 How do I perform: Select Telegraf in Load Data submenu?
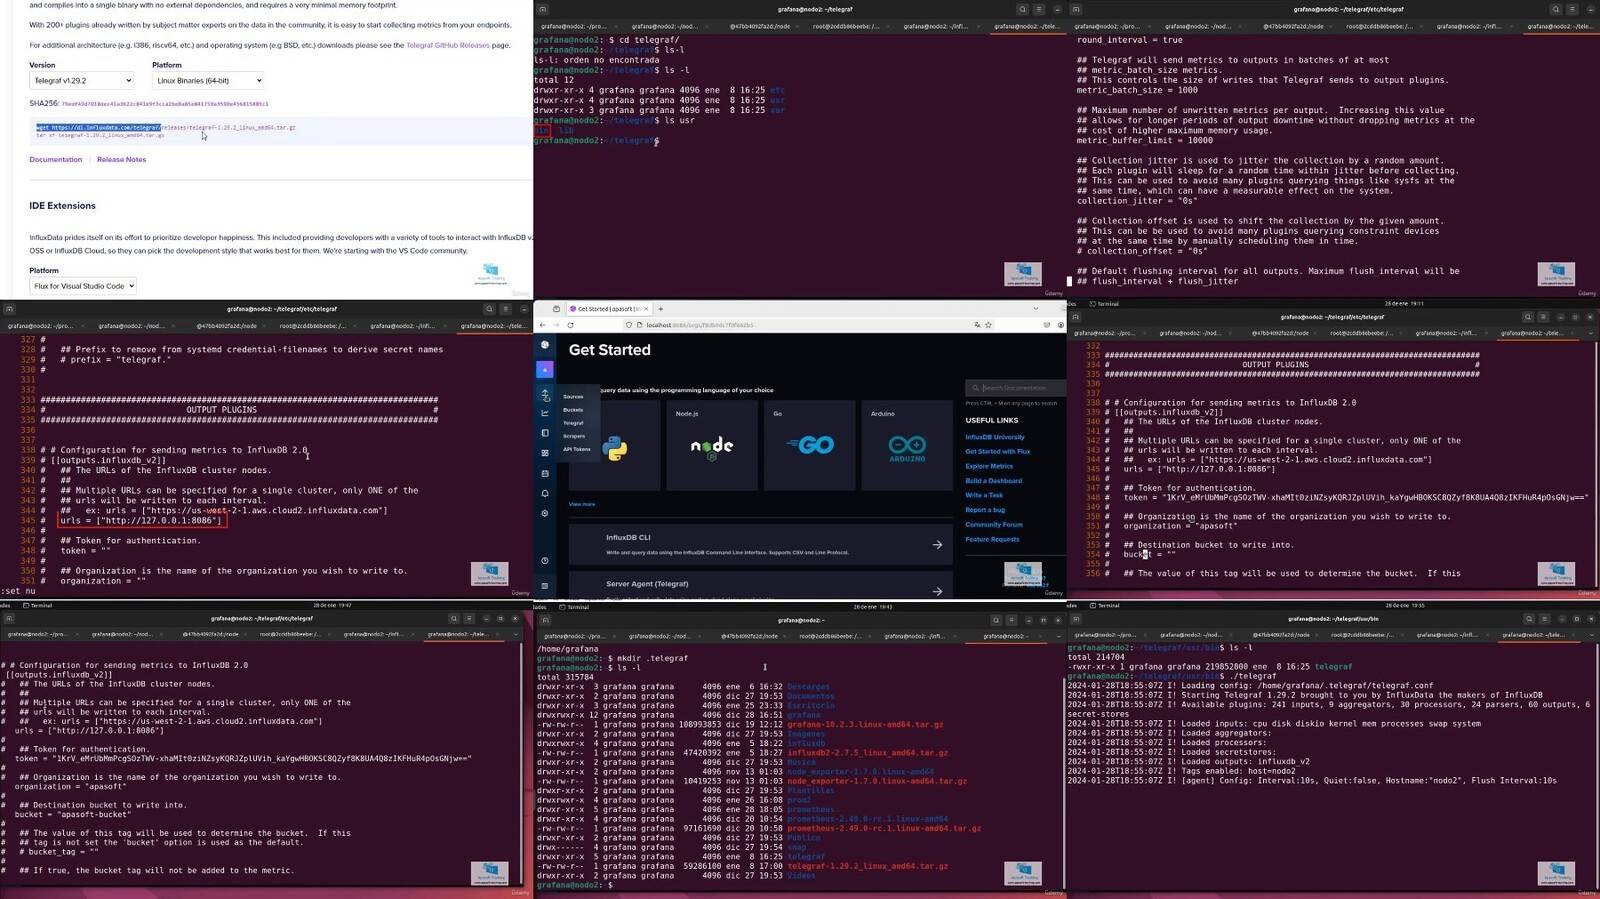pyautogui.click(x=573, y=423)
